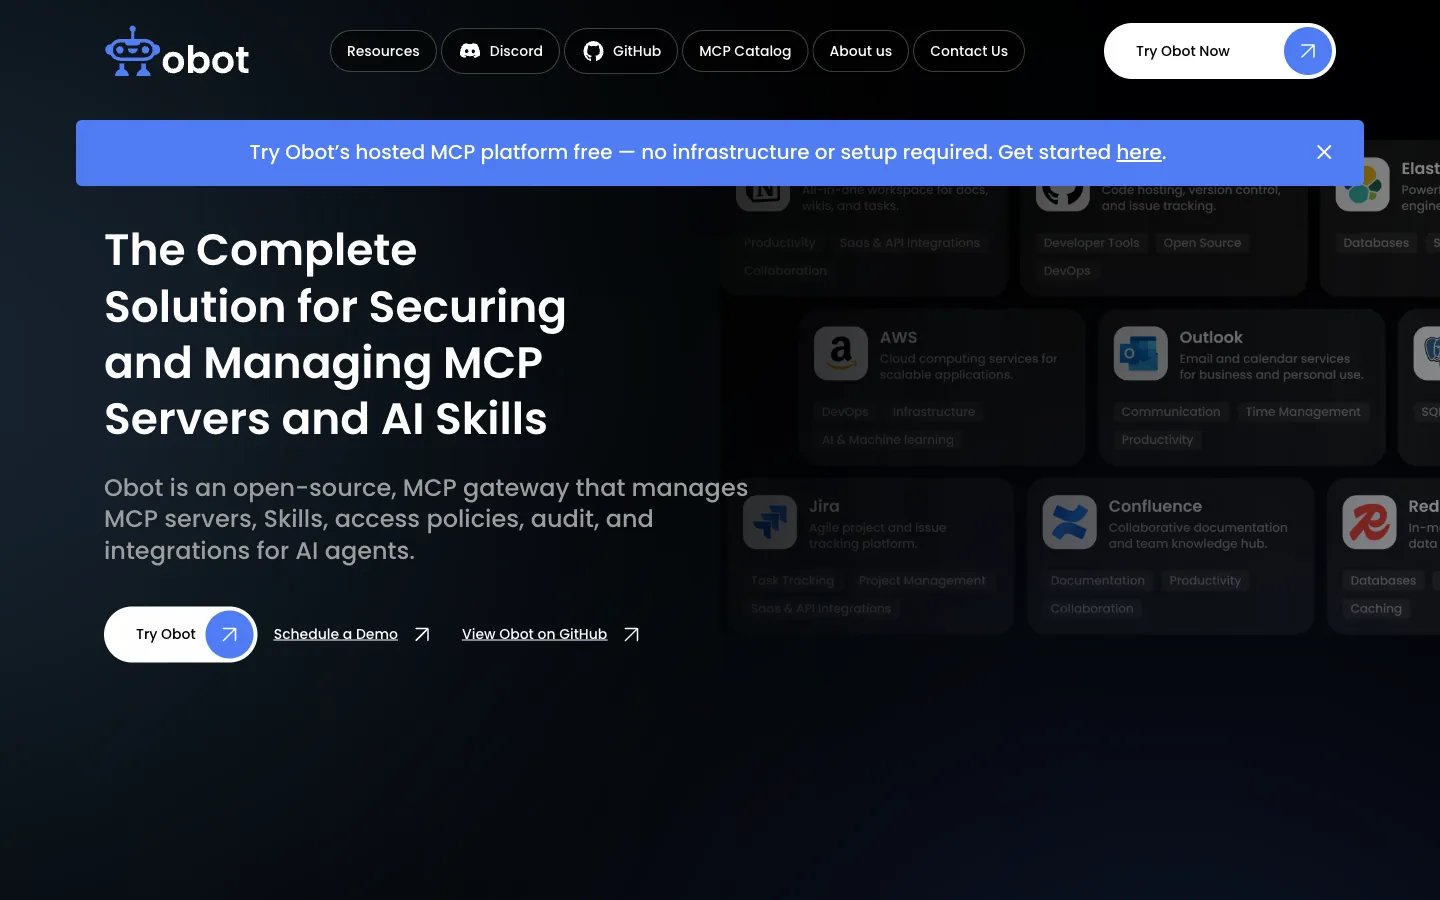Click the Infrastructure tag on AWS card
The width and height of the screenshot is (1440, 900).
(934, 411)
